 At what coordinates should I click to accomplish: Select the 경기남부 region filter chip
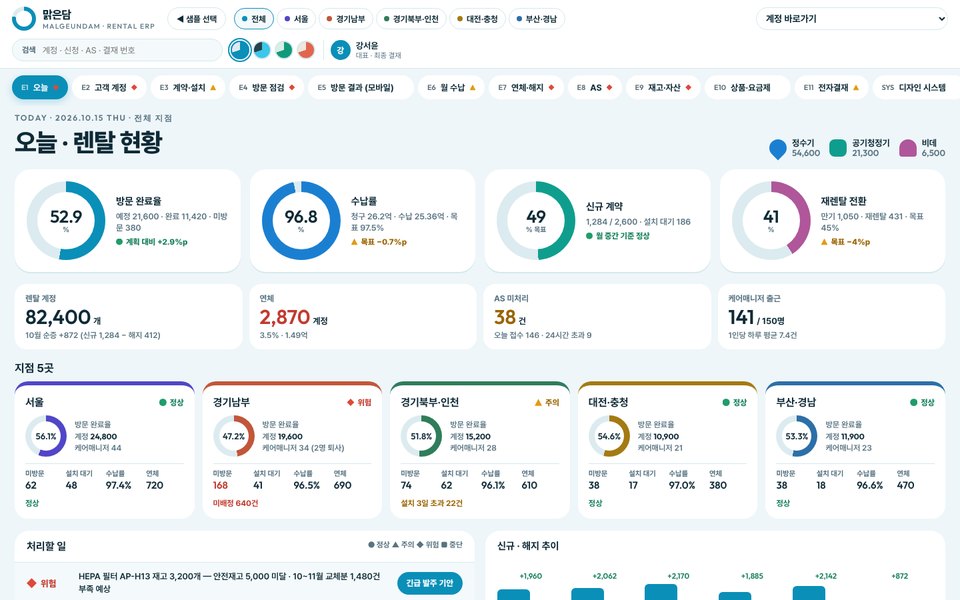(346, 19)
